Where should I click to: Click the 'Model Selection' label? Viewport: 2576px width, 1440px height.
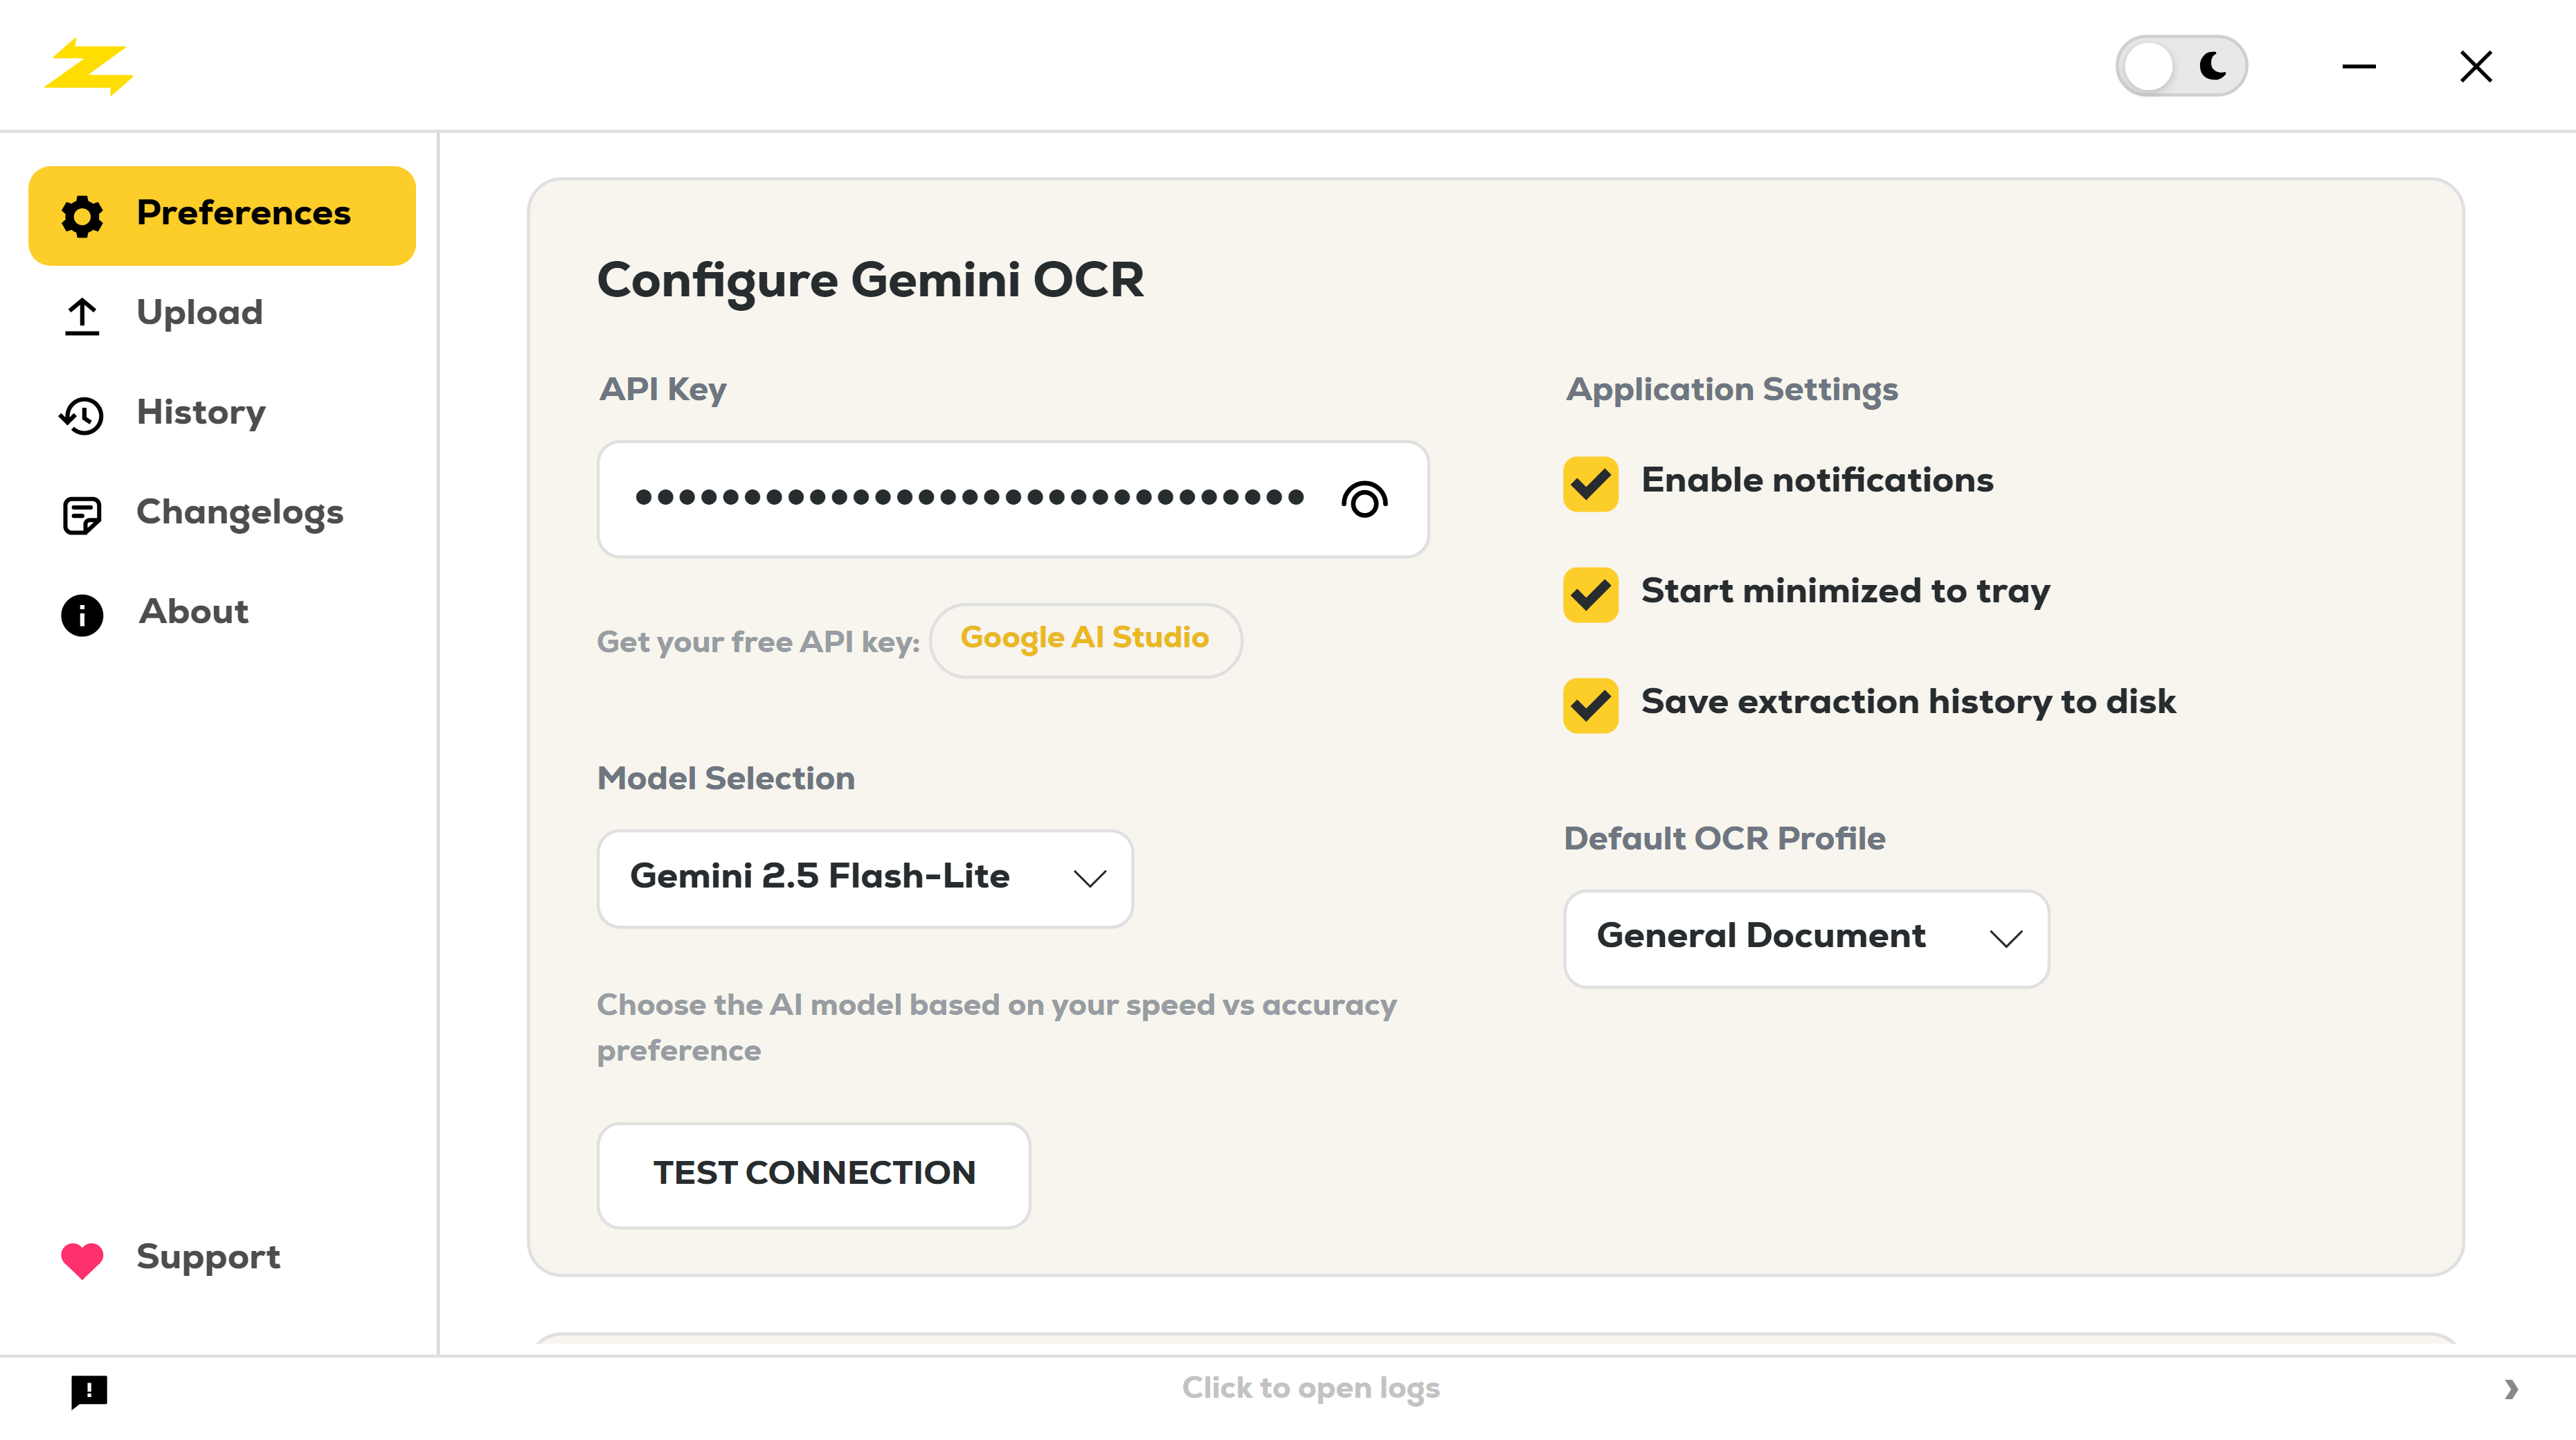pos(726,778)
